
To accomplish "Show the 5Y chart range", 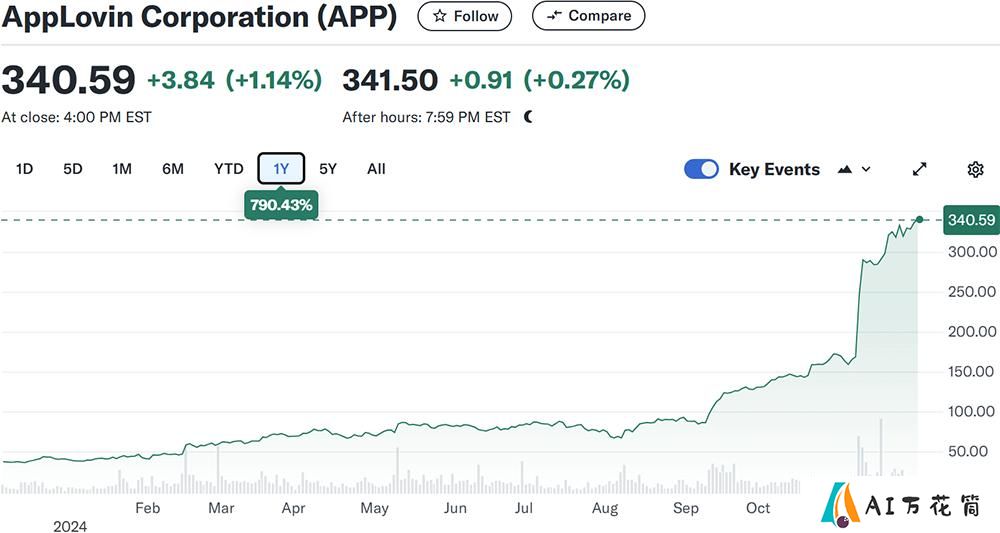I will [x=328, y=169].
